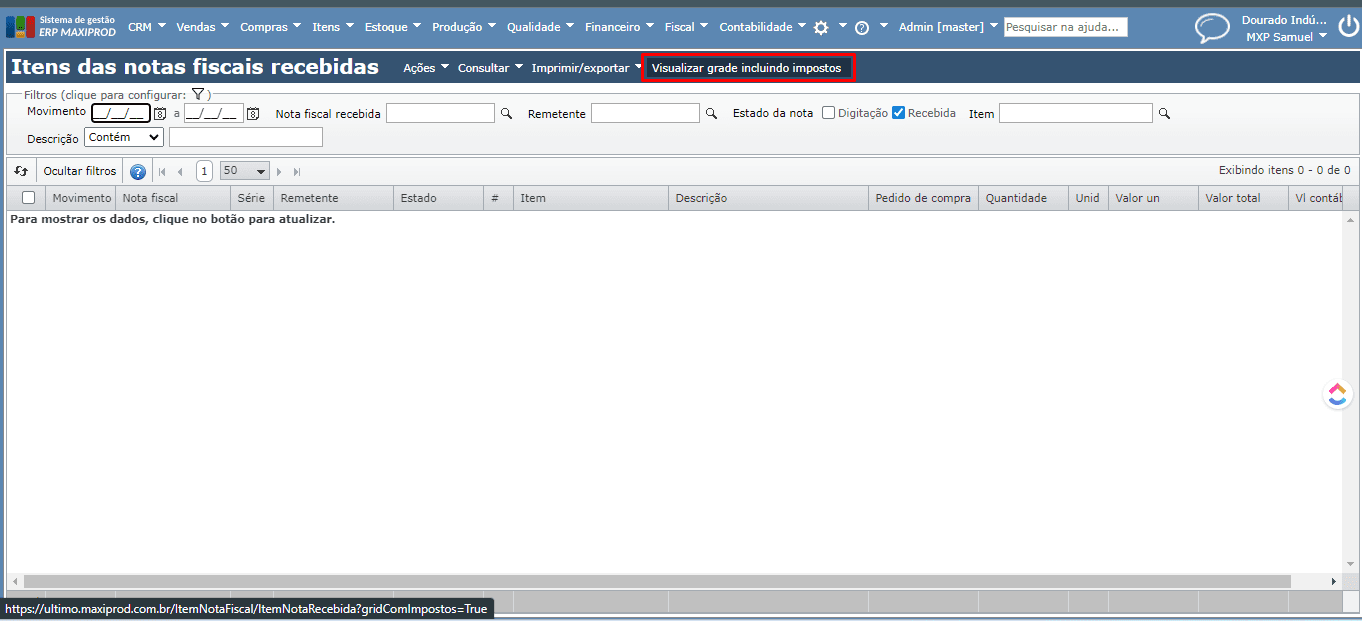1362x621 pixels.
Task: Open the filter funnel configuration icon
Action: [198, 94]
